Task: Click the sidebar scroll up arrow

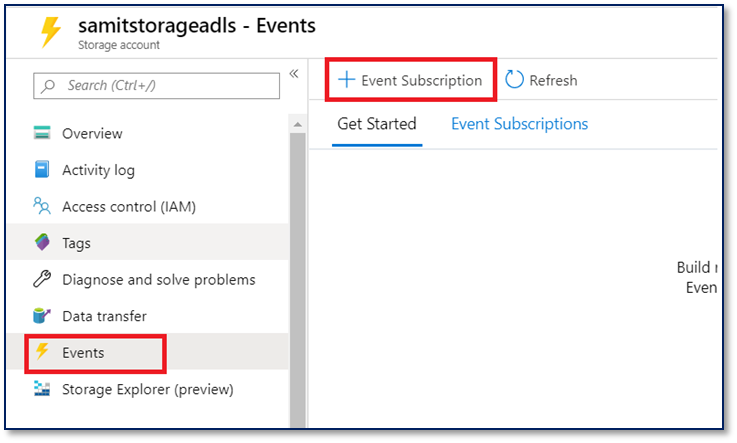Action: 297,123
